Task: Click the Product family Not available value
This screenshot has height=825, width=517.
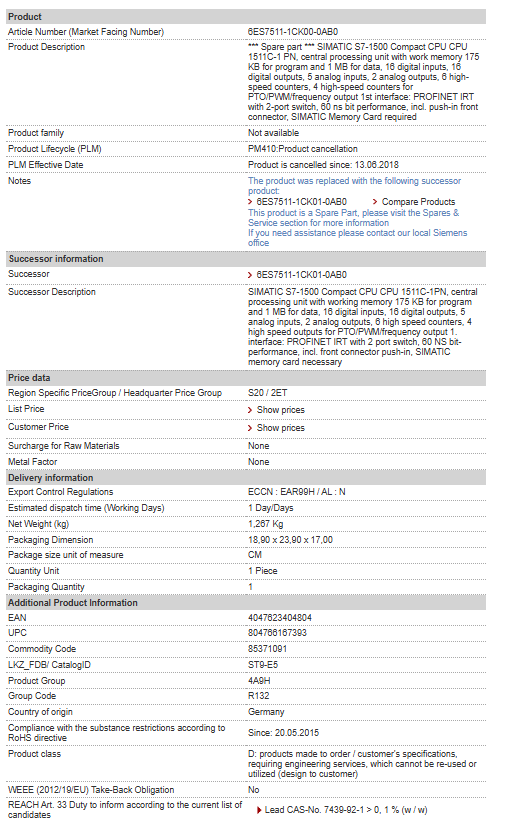Action: click(273, 133)
